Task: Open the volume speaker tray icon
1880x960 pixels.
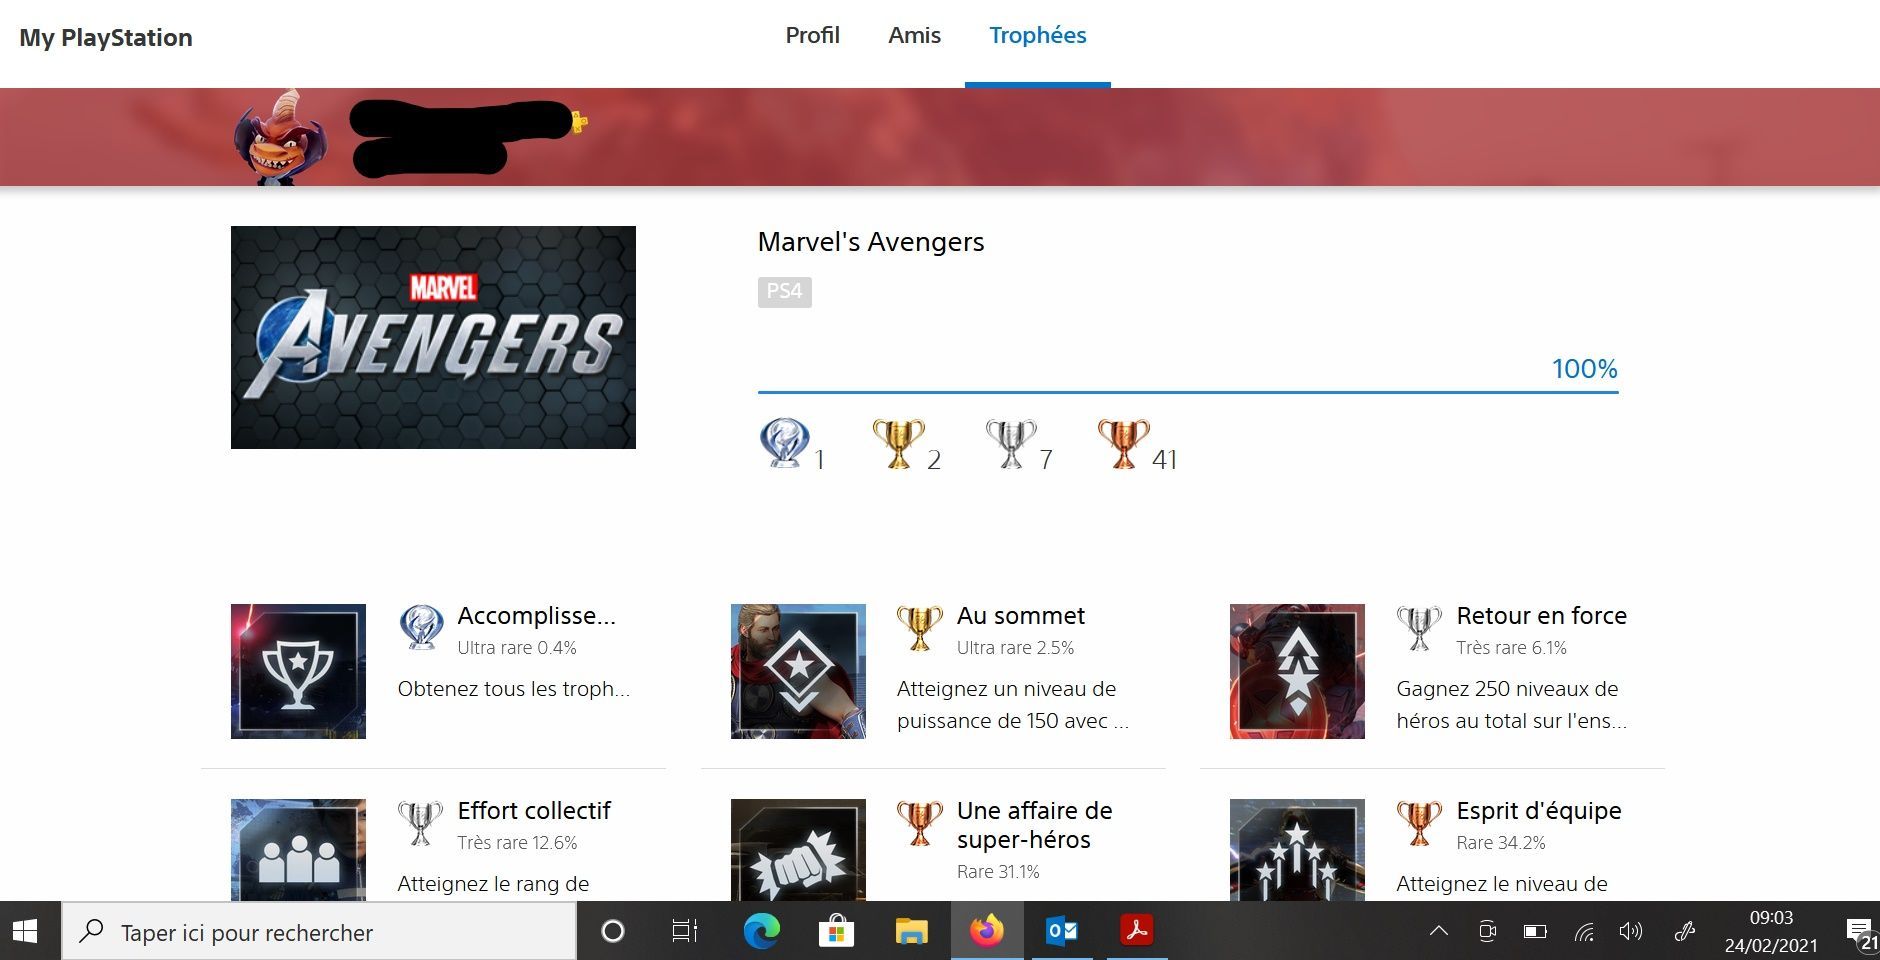Action: [x=1631, y=931]
